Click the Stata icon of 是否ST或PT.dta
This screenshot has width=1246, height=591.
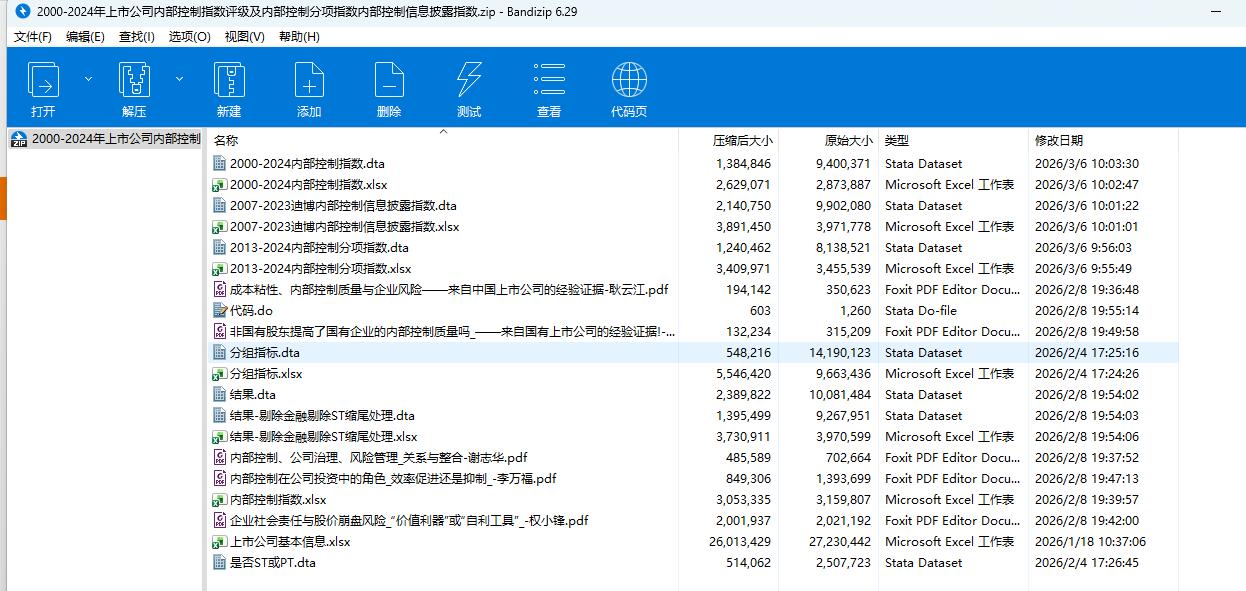pos(220,562)
